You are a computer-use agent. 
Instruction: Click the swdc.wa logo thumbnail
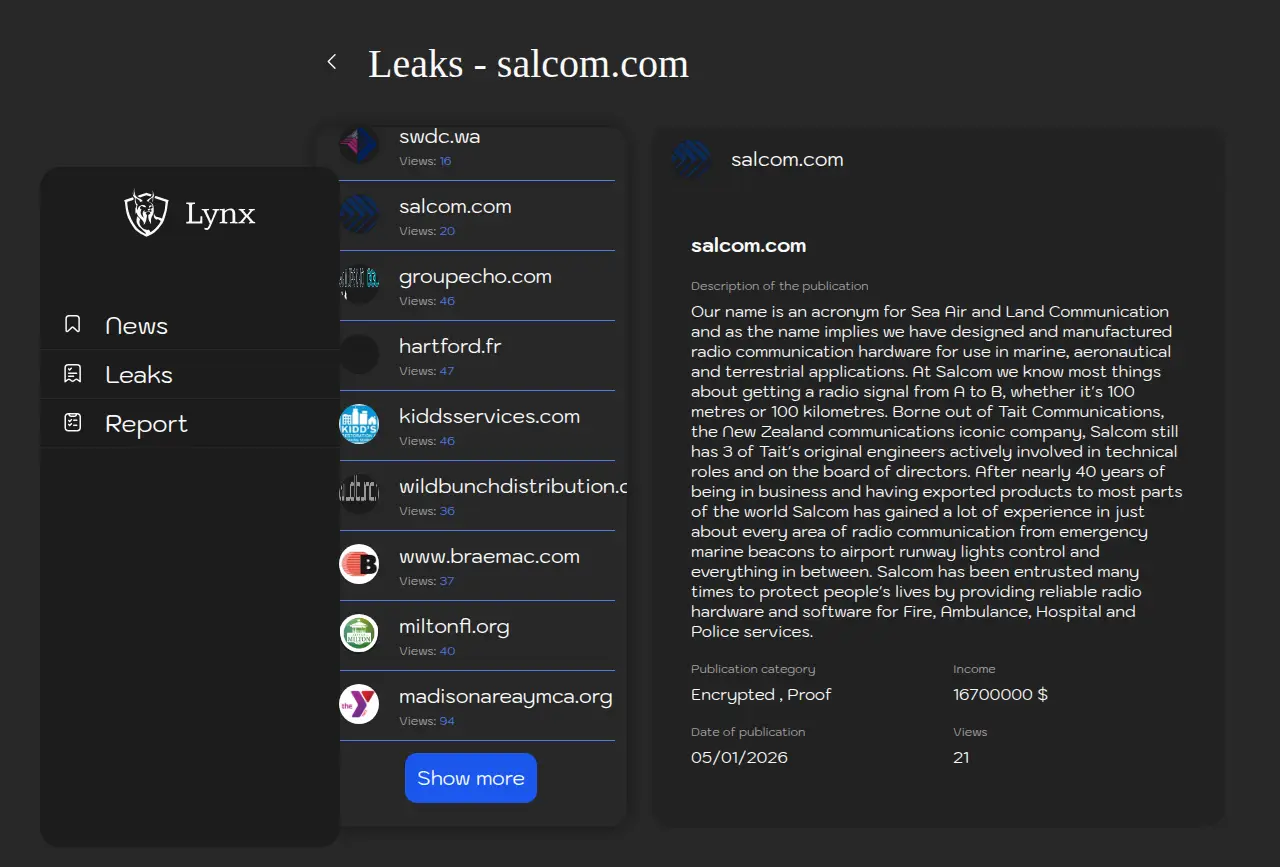tap(359, 146)
